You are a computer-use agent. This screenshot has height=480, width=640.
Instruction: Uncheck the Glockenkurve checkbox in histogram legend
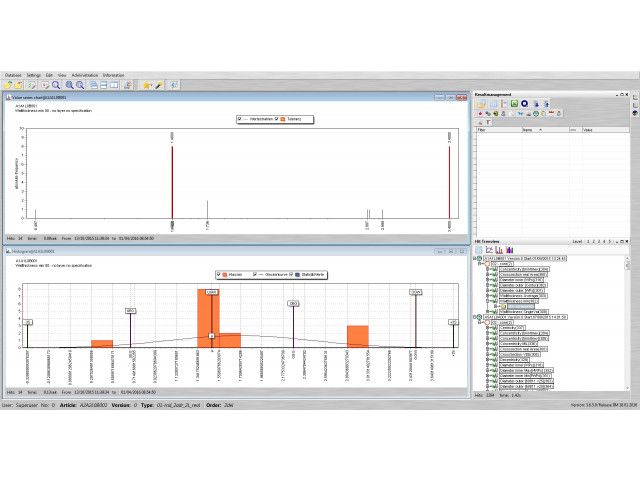tap(255, 273)
